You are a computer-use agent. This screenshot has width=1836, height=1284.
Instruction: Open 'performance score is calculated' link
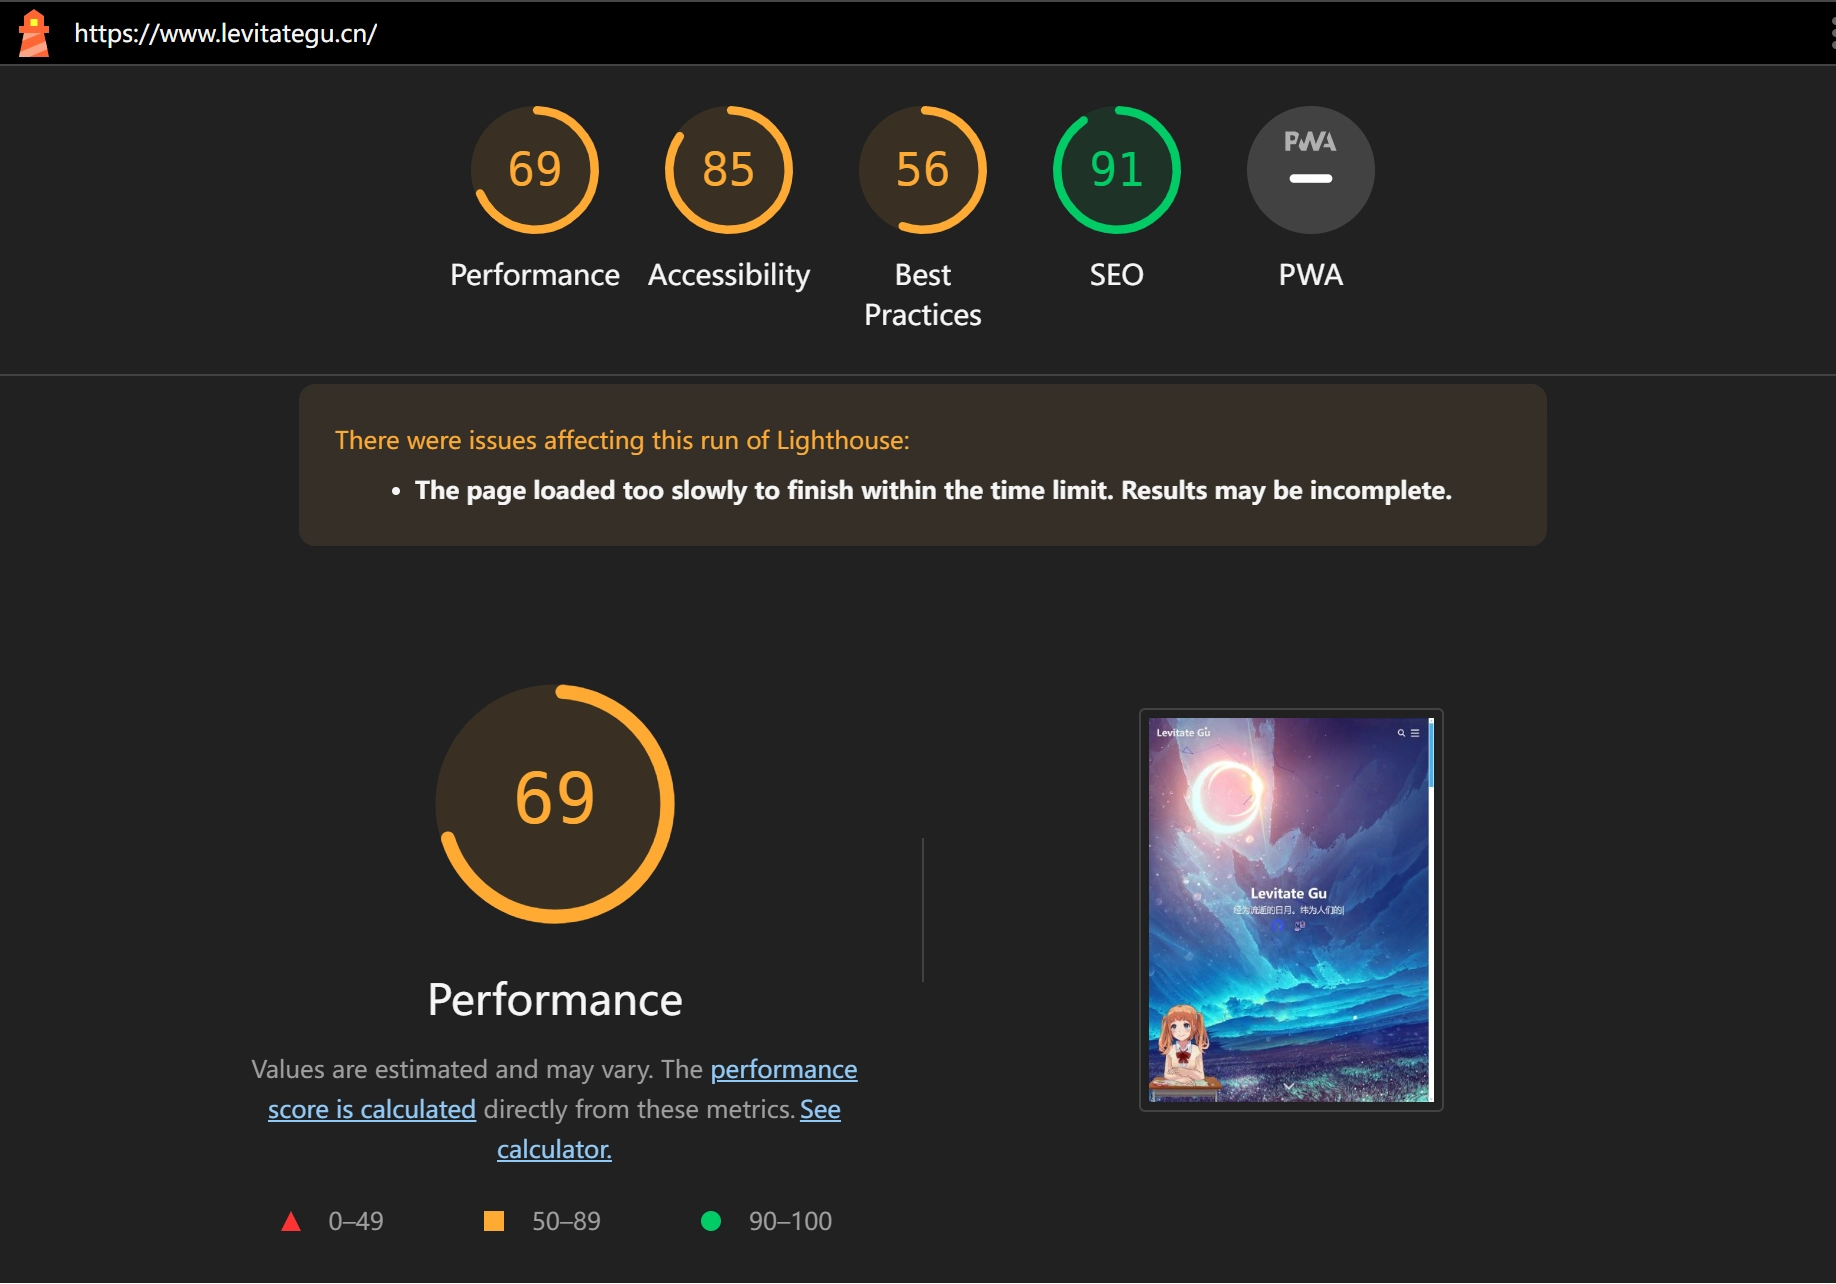point(783,1070)
